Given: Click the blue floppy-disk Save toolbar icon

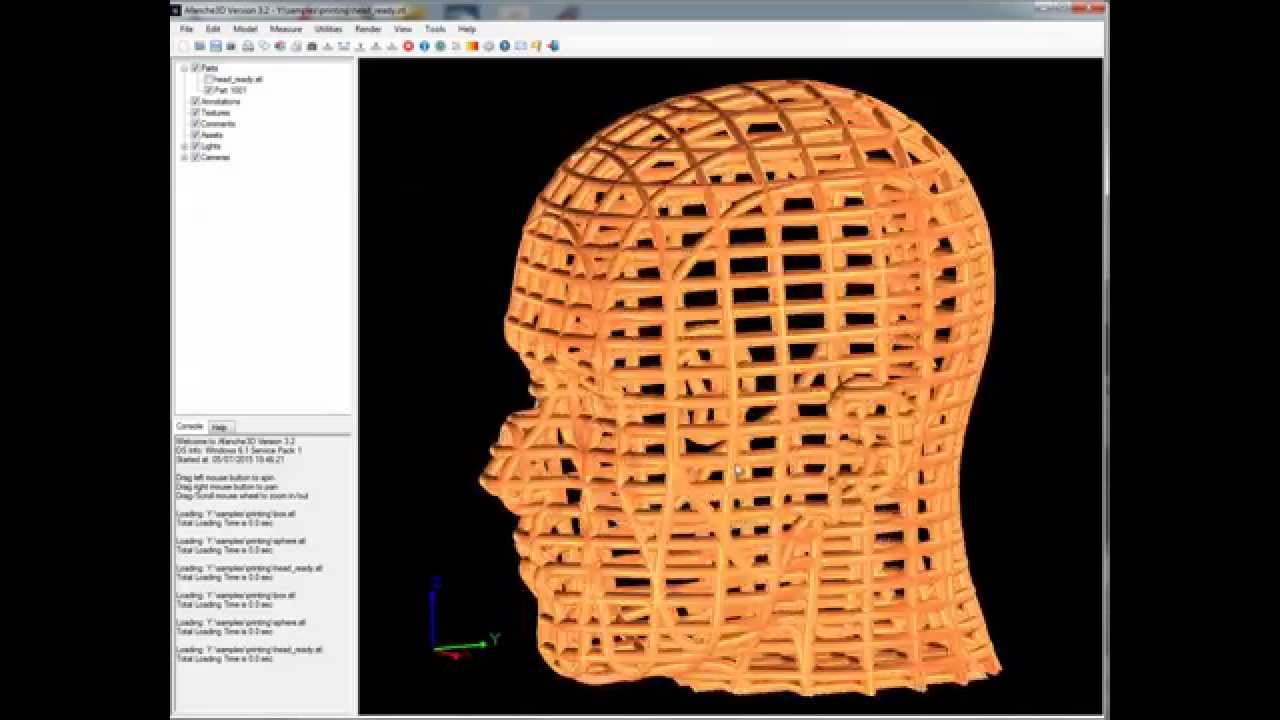Looking at the screenshot, I should (216, 46).
